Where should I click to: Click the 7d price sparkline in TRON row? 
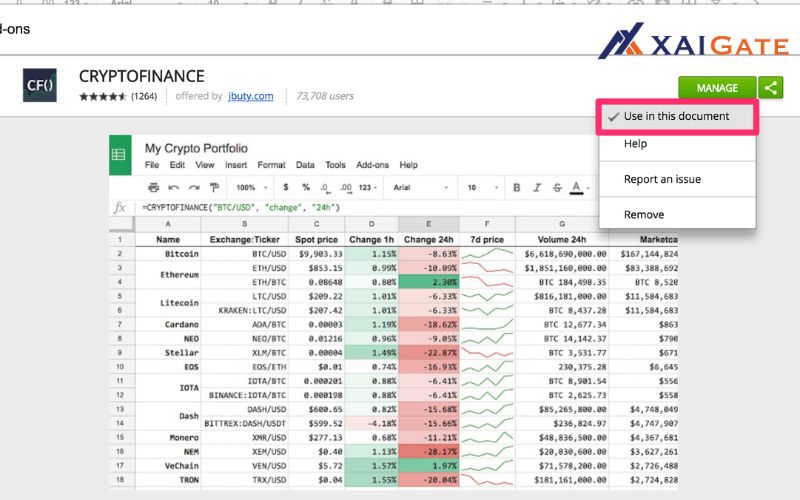[487, 480]
